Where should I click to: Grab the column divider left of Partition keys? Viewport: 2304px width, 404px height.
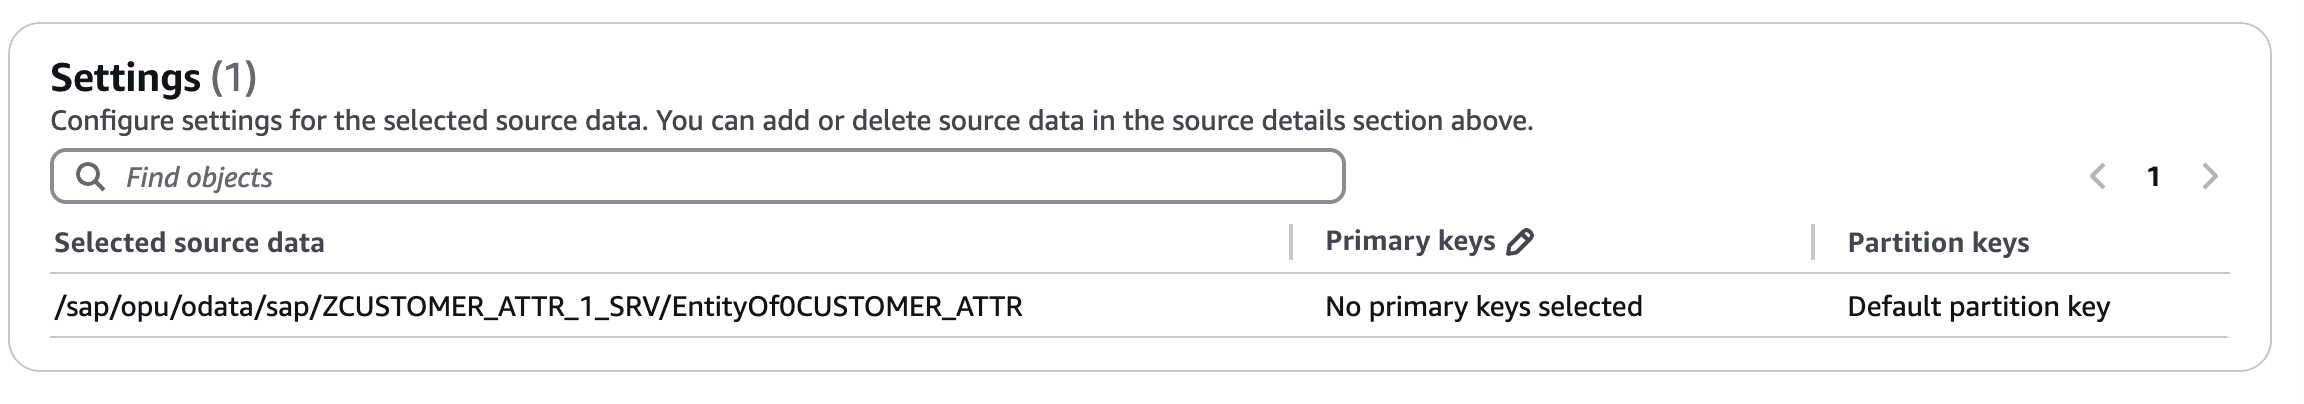[x=1813, y=242]
